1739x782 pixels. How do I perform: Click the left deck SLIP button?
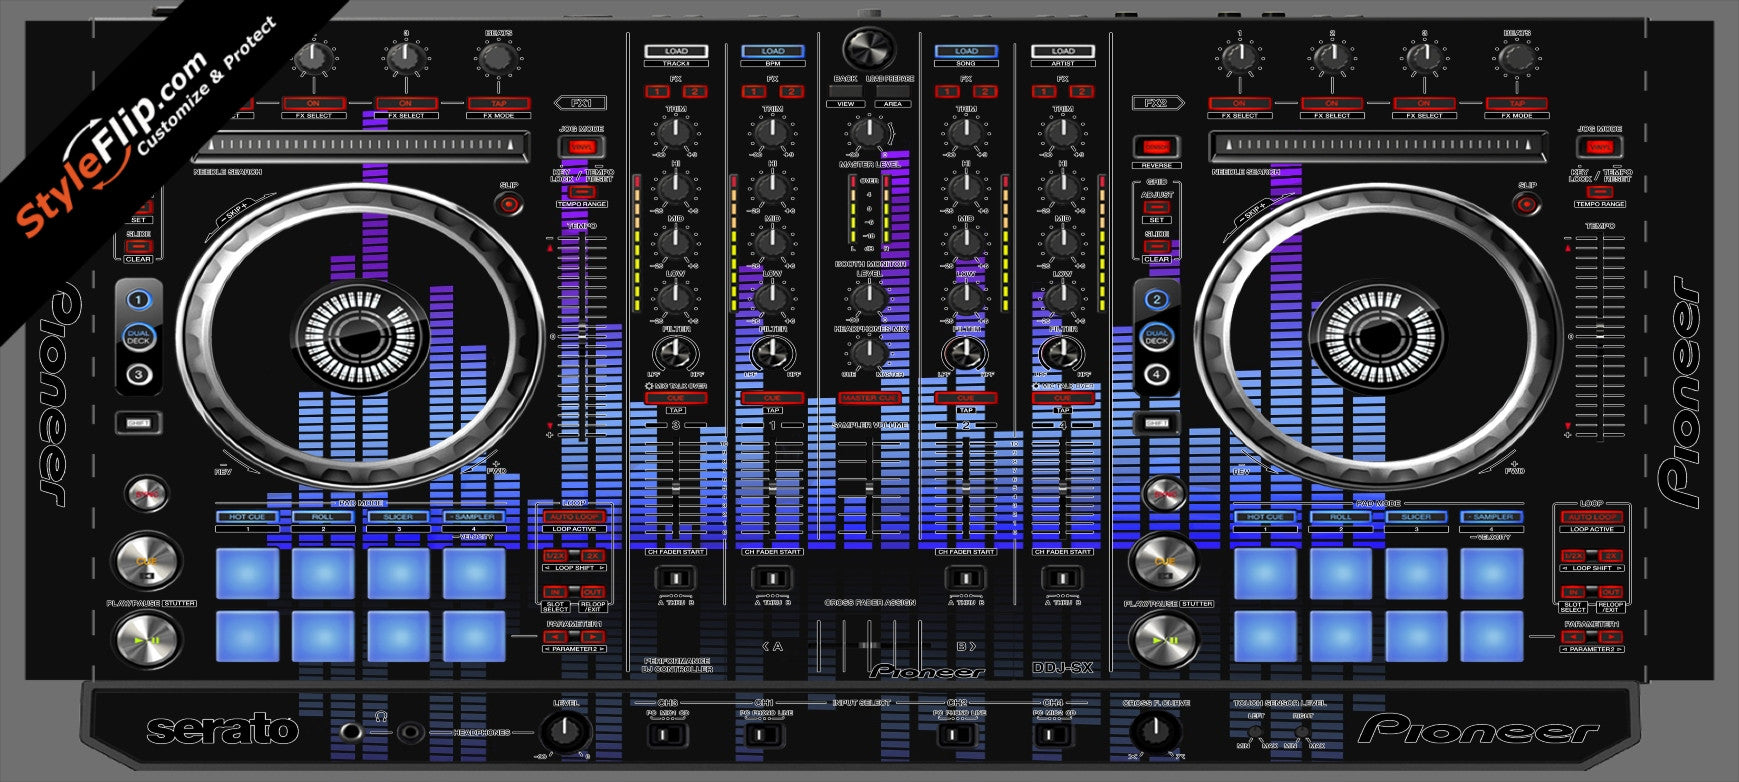coord(509,204)
